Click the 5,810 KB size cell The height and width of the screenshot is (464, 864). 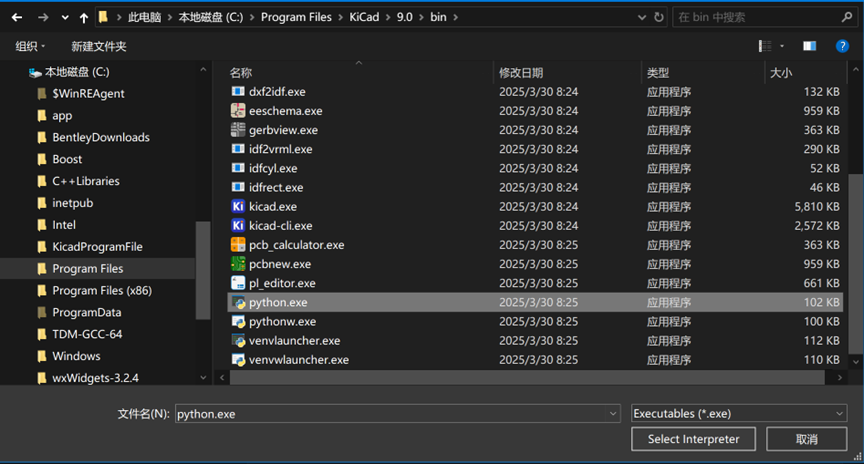[x=817, y=207]
